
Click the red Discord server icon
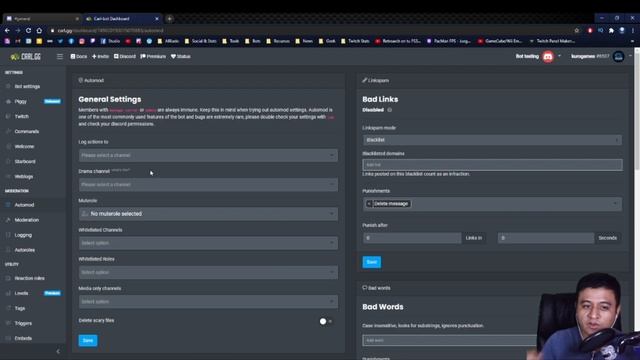coord(548,57)
